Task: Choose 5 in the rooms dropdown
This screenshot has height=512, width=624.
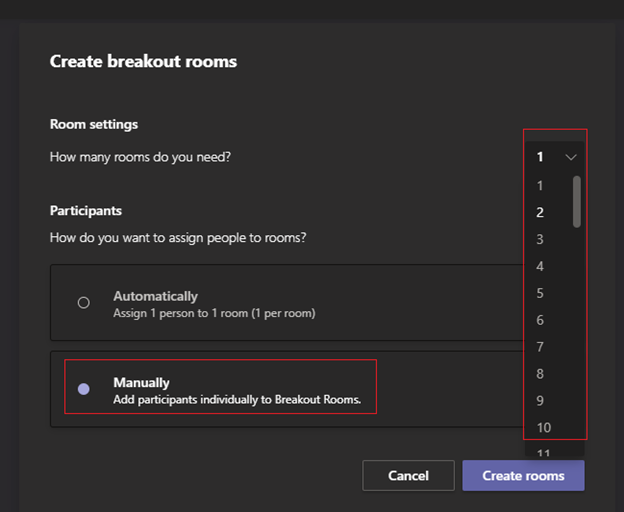Action: pyautogui.click(x=540, y=293)
